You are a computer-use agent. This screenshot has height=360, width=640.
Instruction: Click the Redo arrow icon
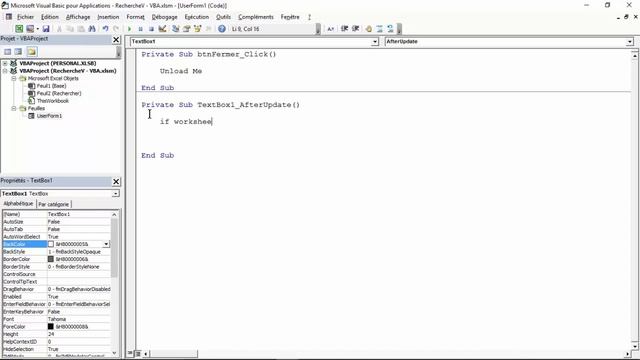pyautogui.click(x=116, y=29)
